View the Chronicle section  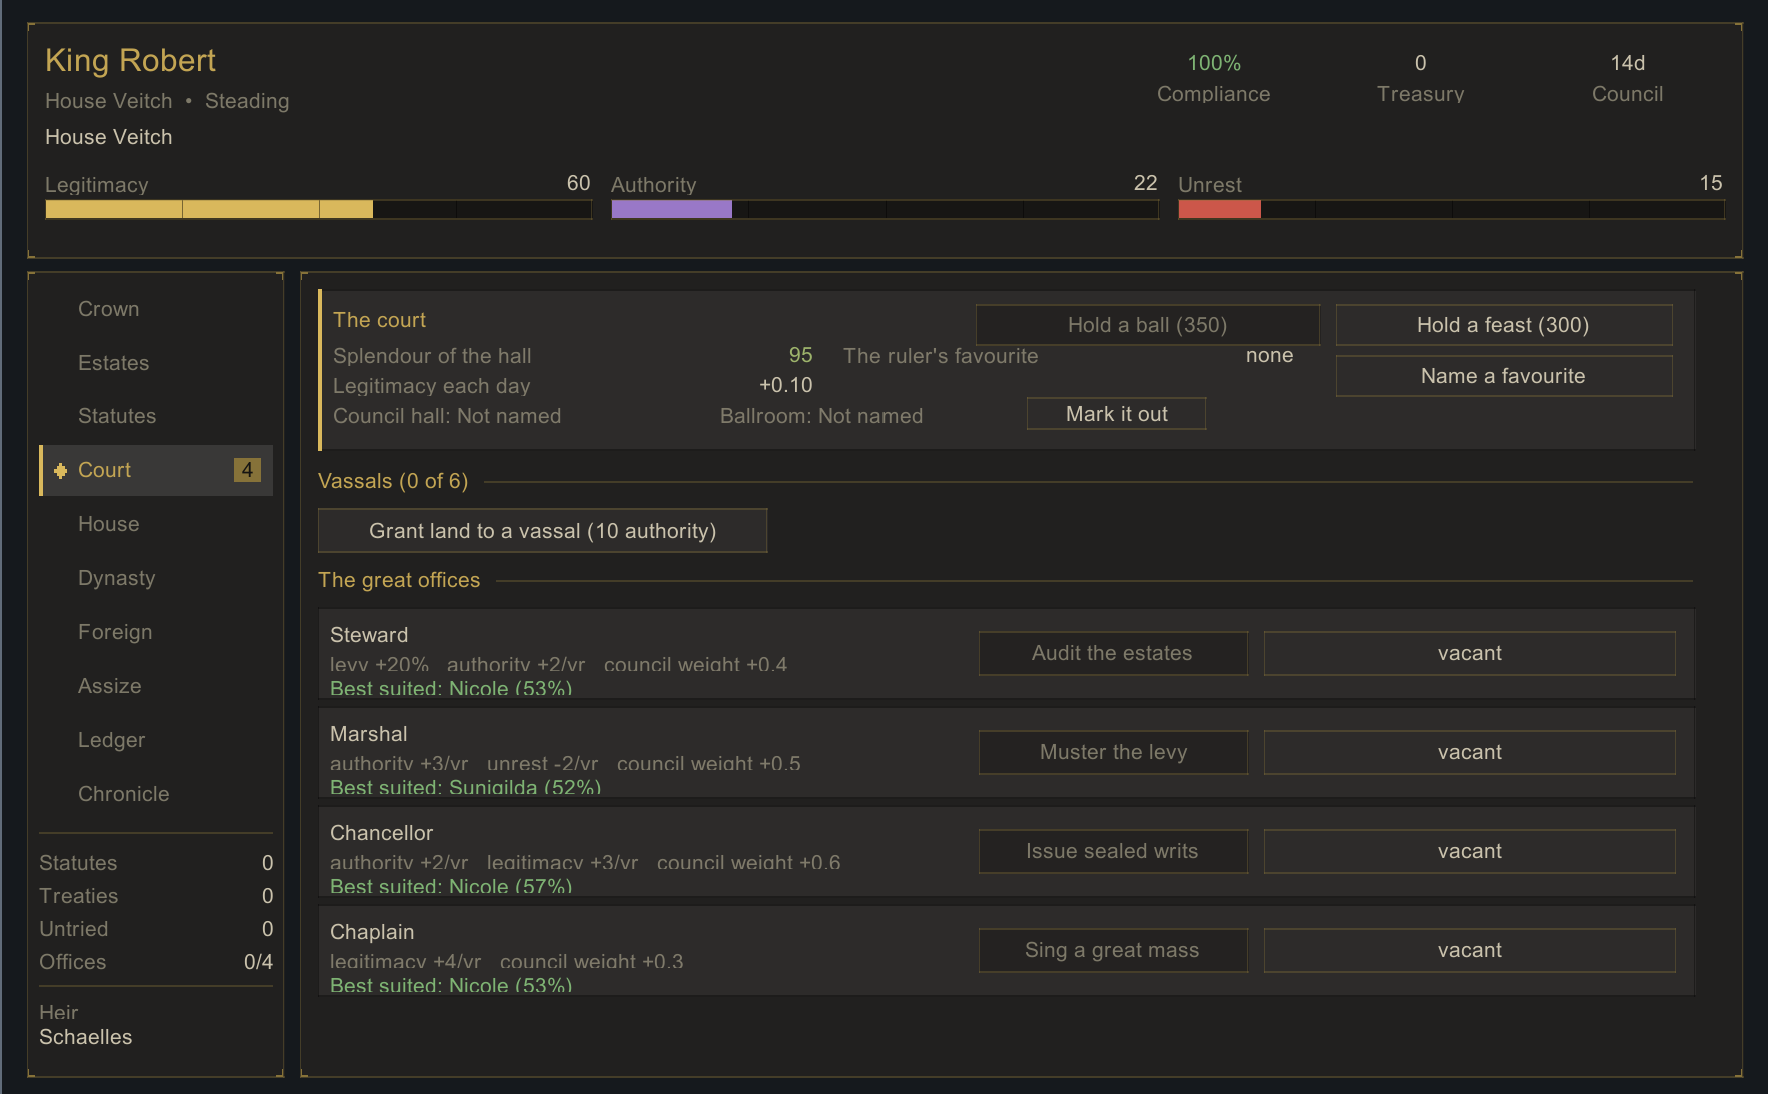[155, 794]
